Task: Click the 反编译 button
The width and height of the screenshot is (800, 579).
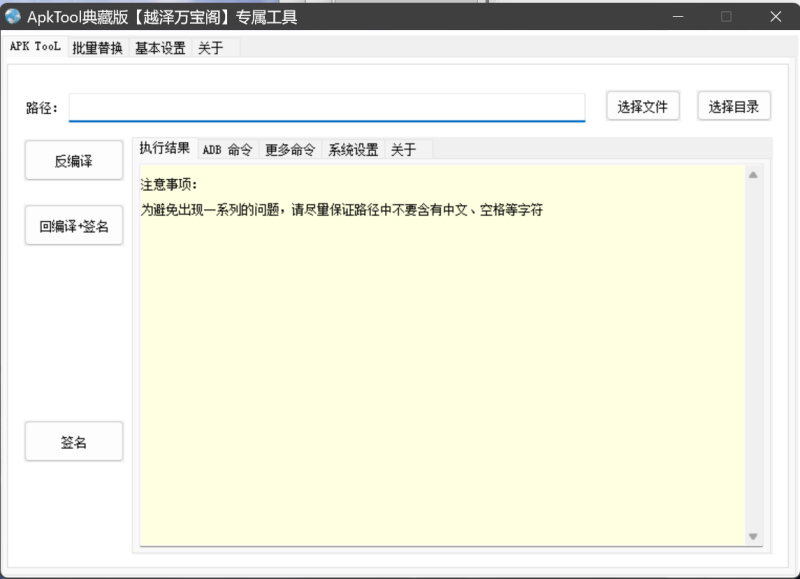Action: [x=74, y=161]
